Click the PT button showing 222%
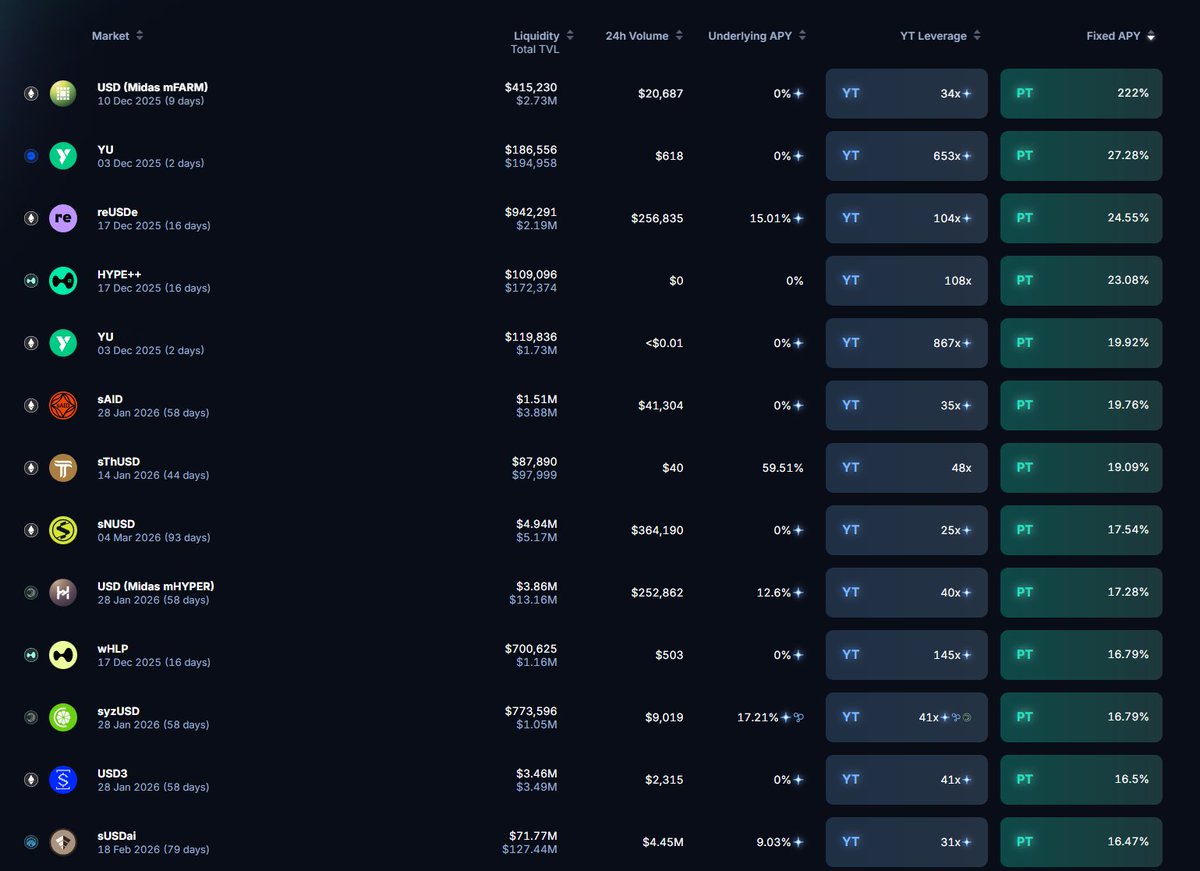1200x871 pixels. (x=1080, y=93)
